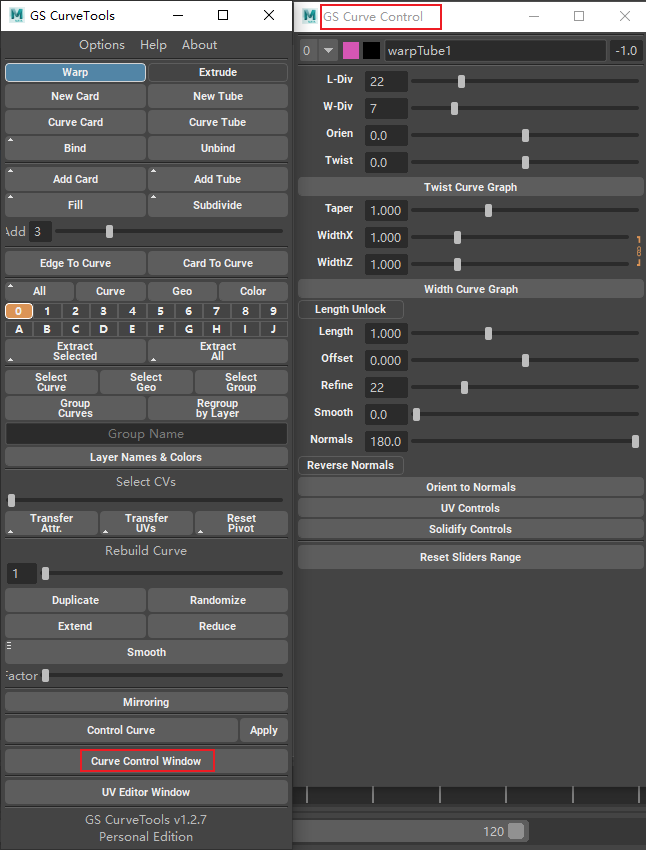Viewport: 646px width, 850px height.
Task: Open the About menu
Action: point(199,45)
